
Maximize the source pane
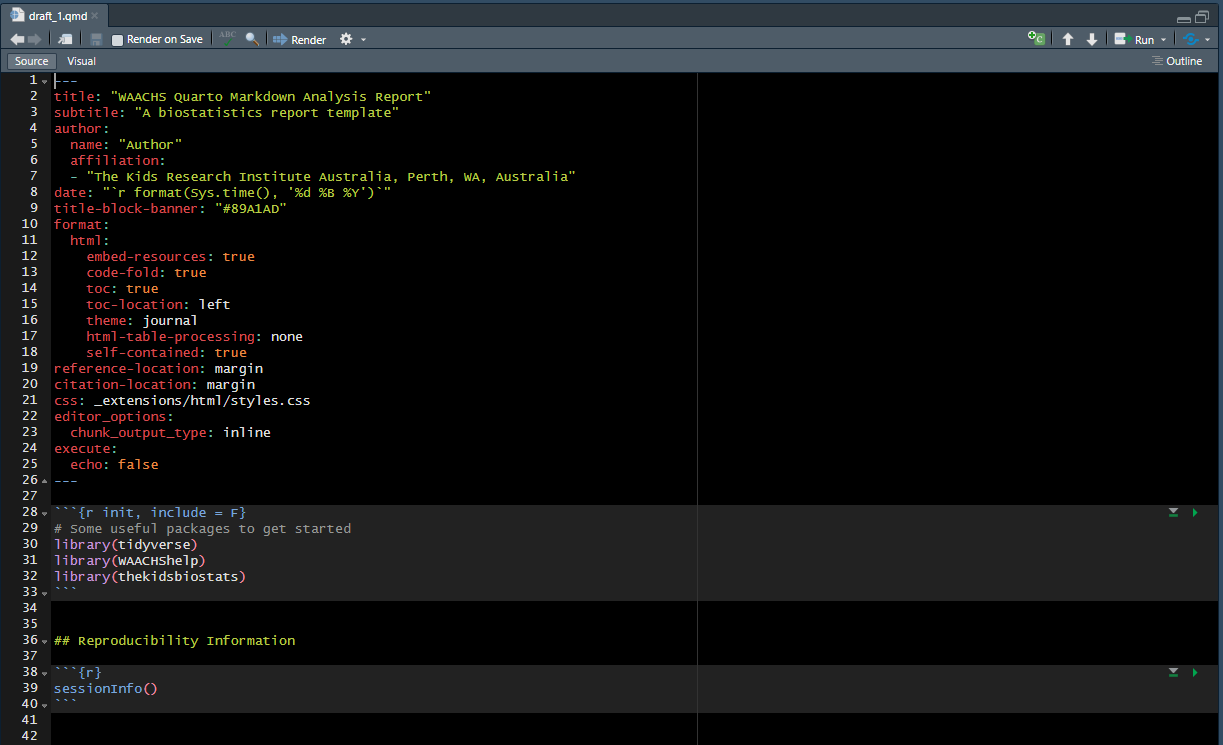(x=1202, y=17)
